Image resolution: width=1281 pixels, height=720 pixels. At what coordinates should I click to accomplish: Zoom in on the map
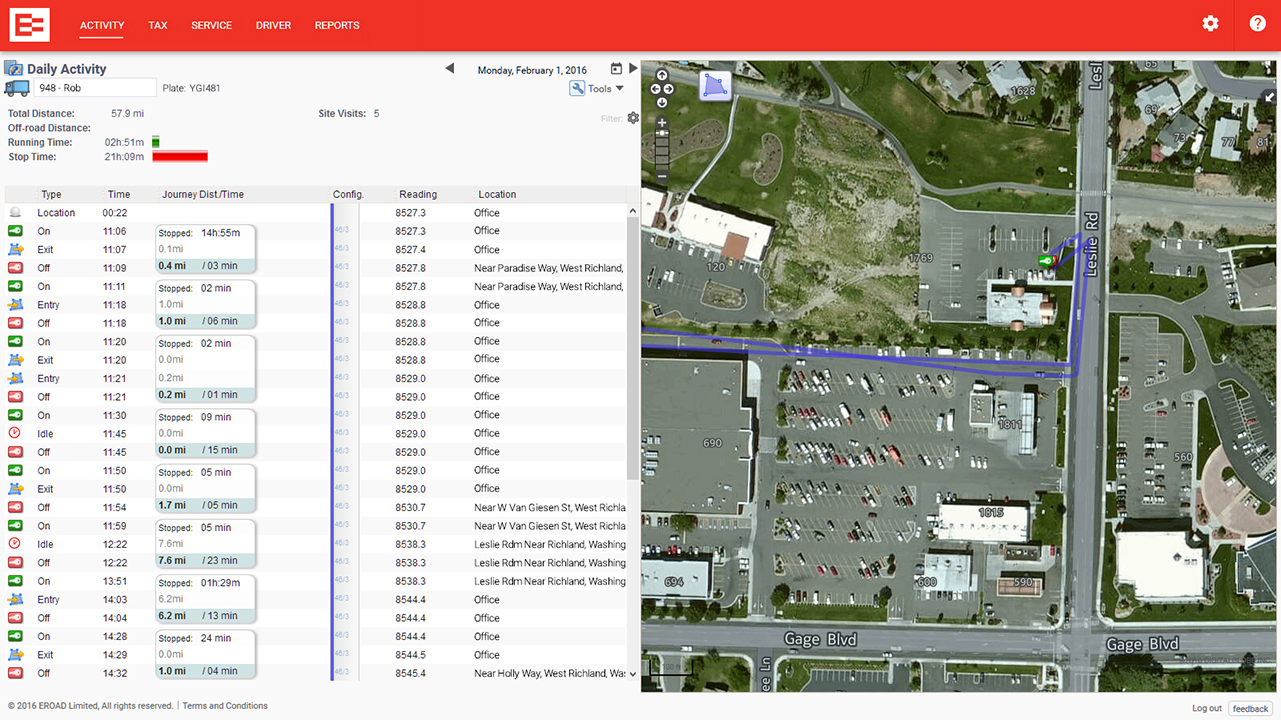point(662,123)
